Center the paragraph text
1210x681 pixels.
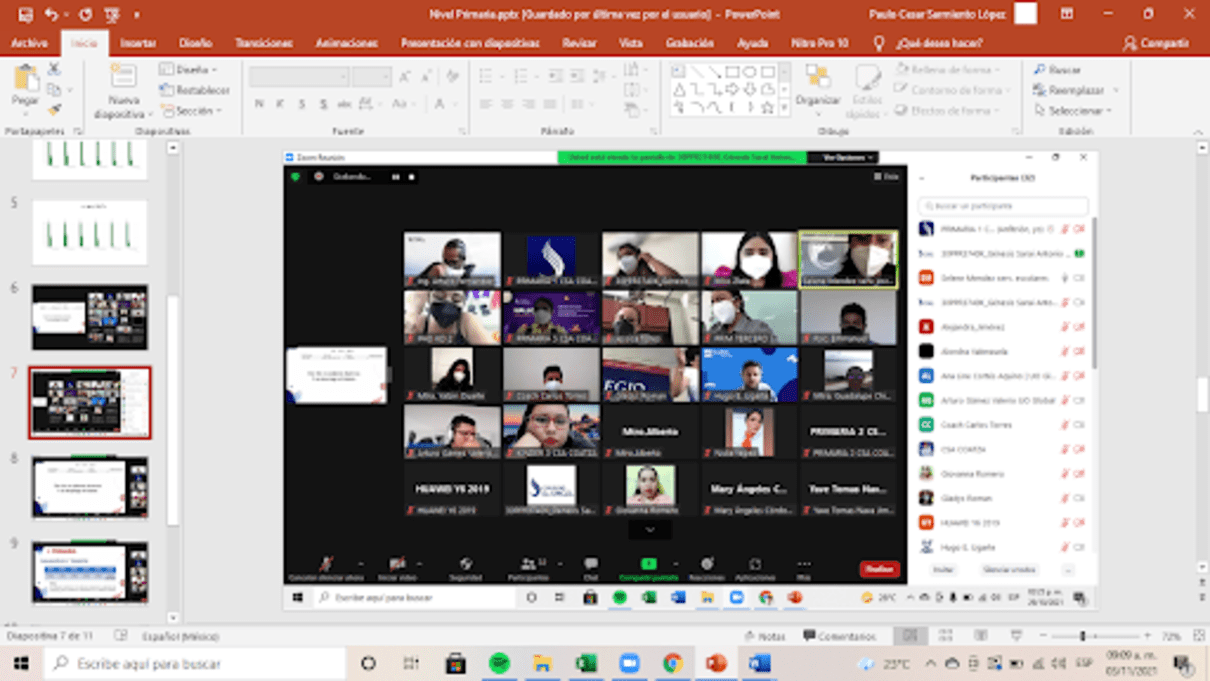[507, 104]
